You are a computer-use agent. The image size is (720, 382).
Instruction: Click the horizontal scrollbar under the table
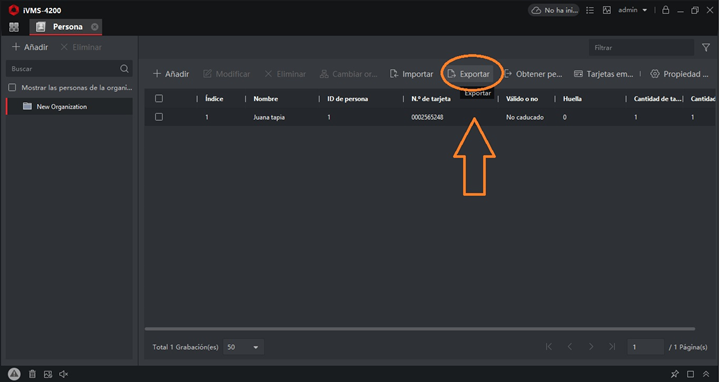(x=420, y=329)
